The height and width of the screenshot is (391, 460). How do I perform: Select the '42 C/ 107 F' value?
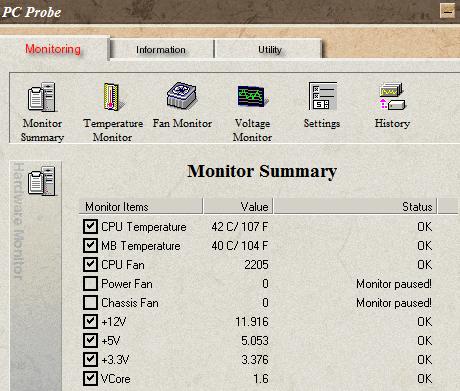pyautogui.click(x=240, y=227)
